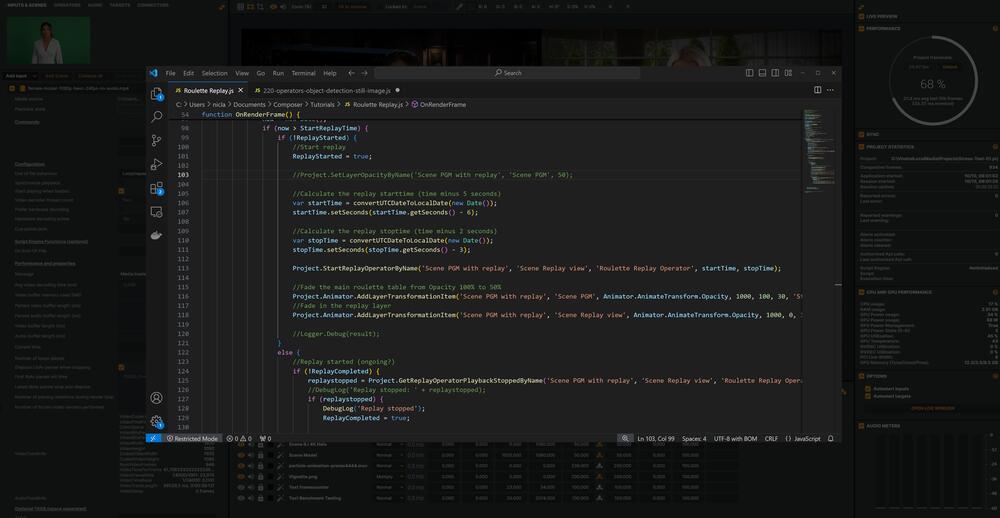Click the Manage gear icon
The width and height of the screenshot is (1000, 518).
click(156, 421)
